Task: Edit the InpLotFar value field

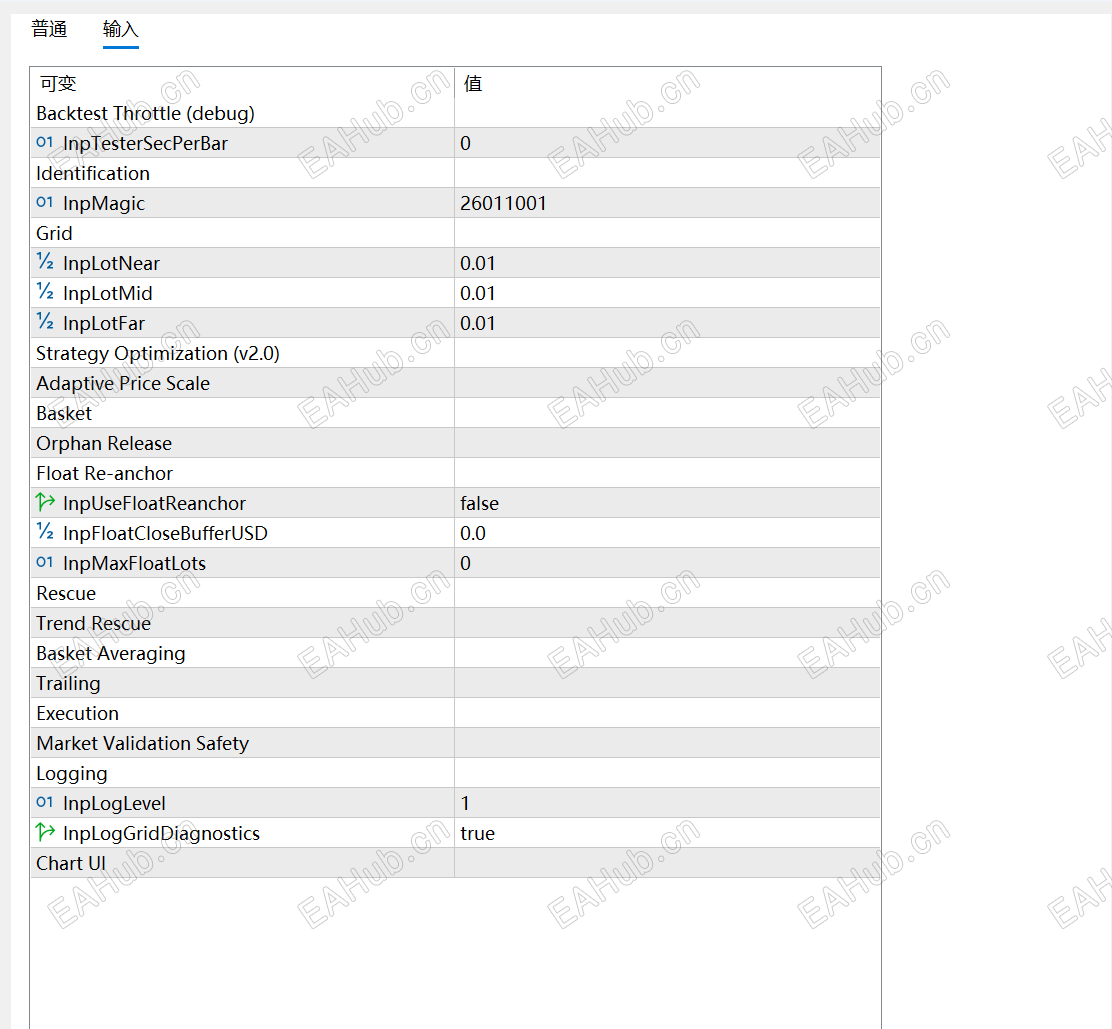Action: point(667,323)
